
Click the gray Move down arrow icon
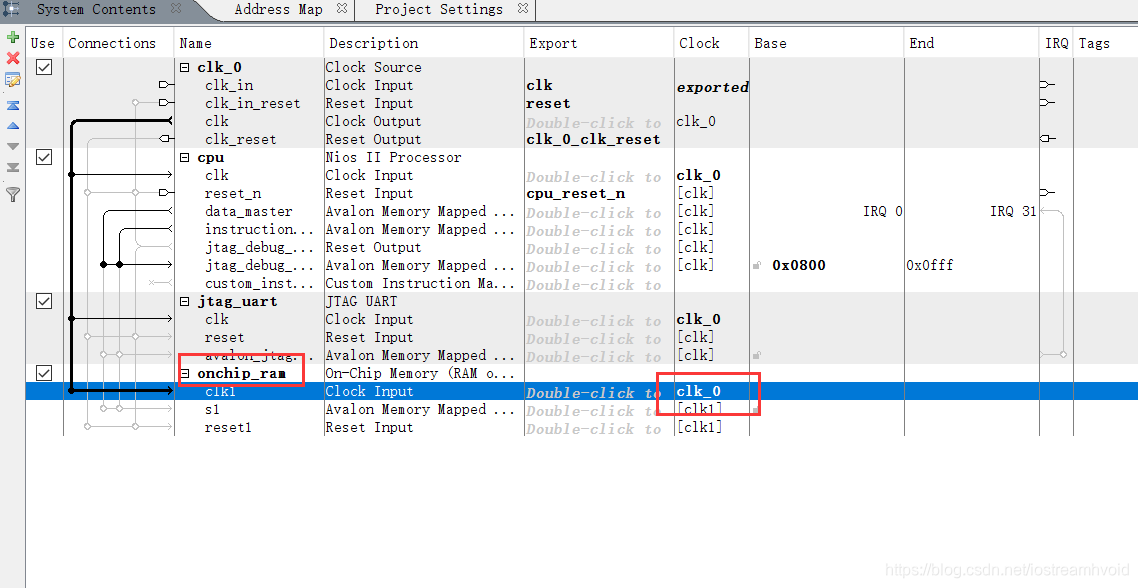point(12,146)
